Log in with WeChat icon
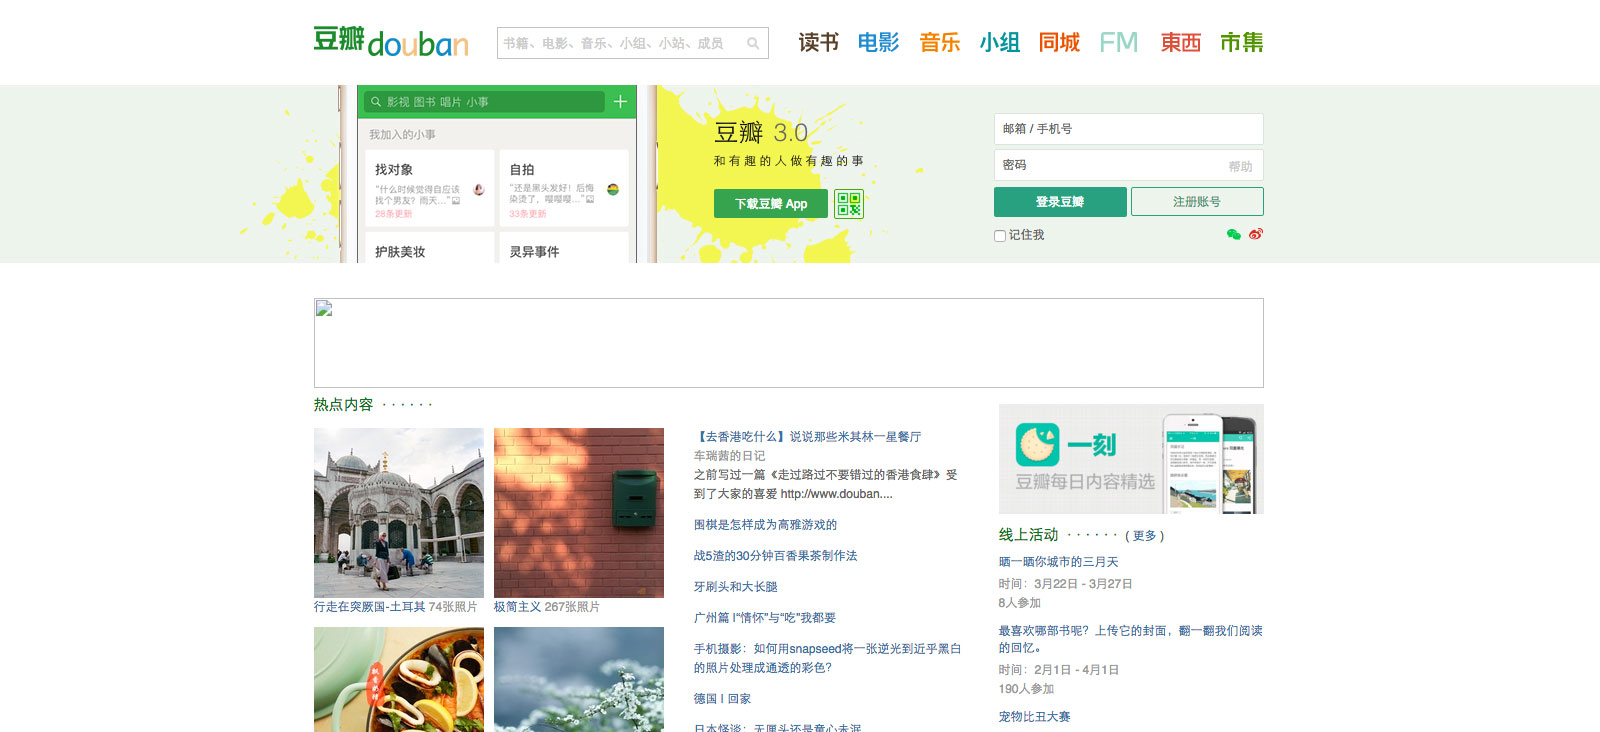 [x=1233, y=234]
